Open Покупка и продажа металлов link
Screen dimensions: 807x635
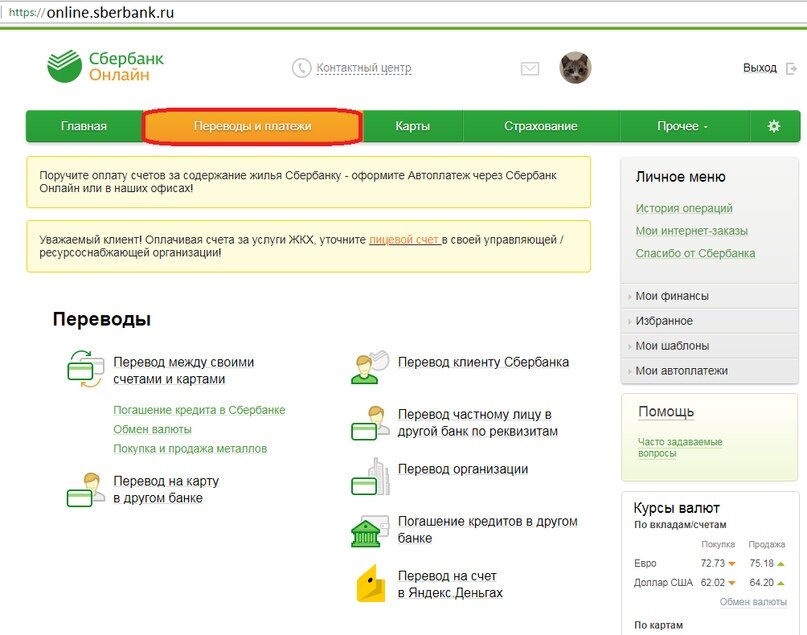190,449
